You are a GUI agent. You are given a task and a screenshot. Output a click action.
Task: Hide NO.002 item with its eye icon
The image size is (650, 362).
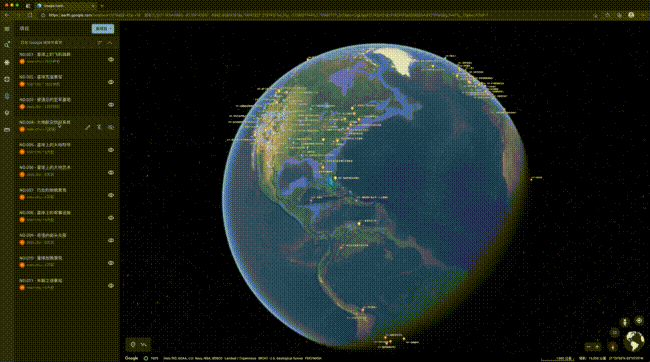[111, 82]
